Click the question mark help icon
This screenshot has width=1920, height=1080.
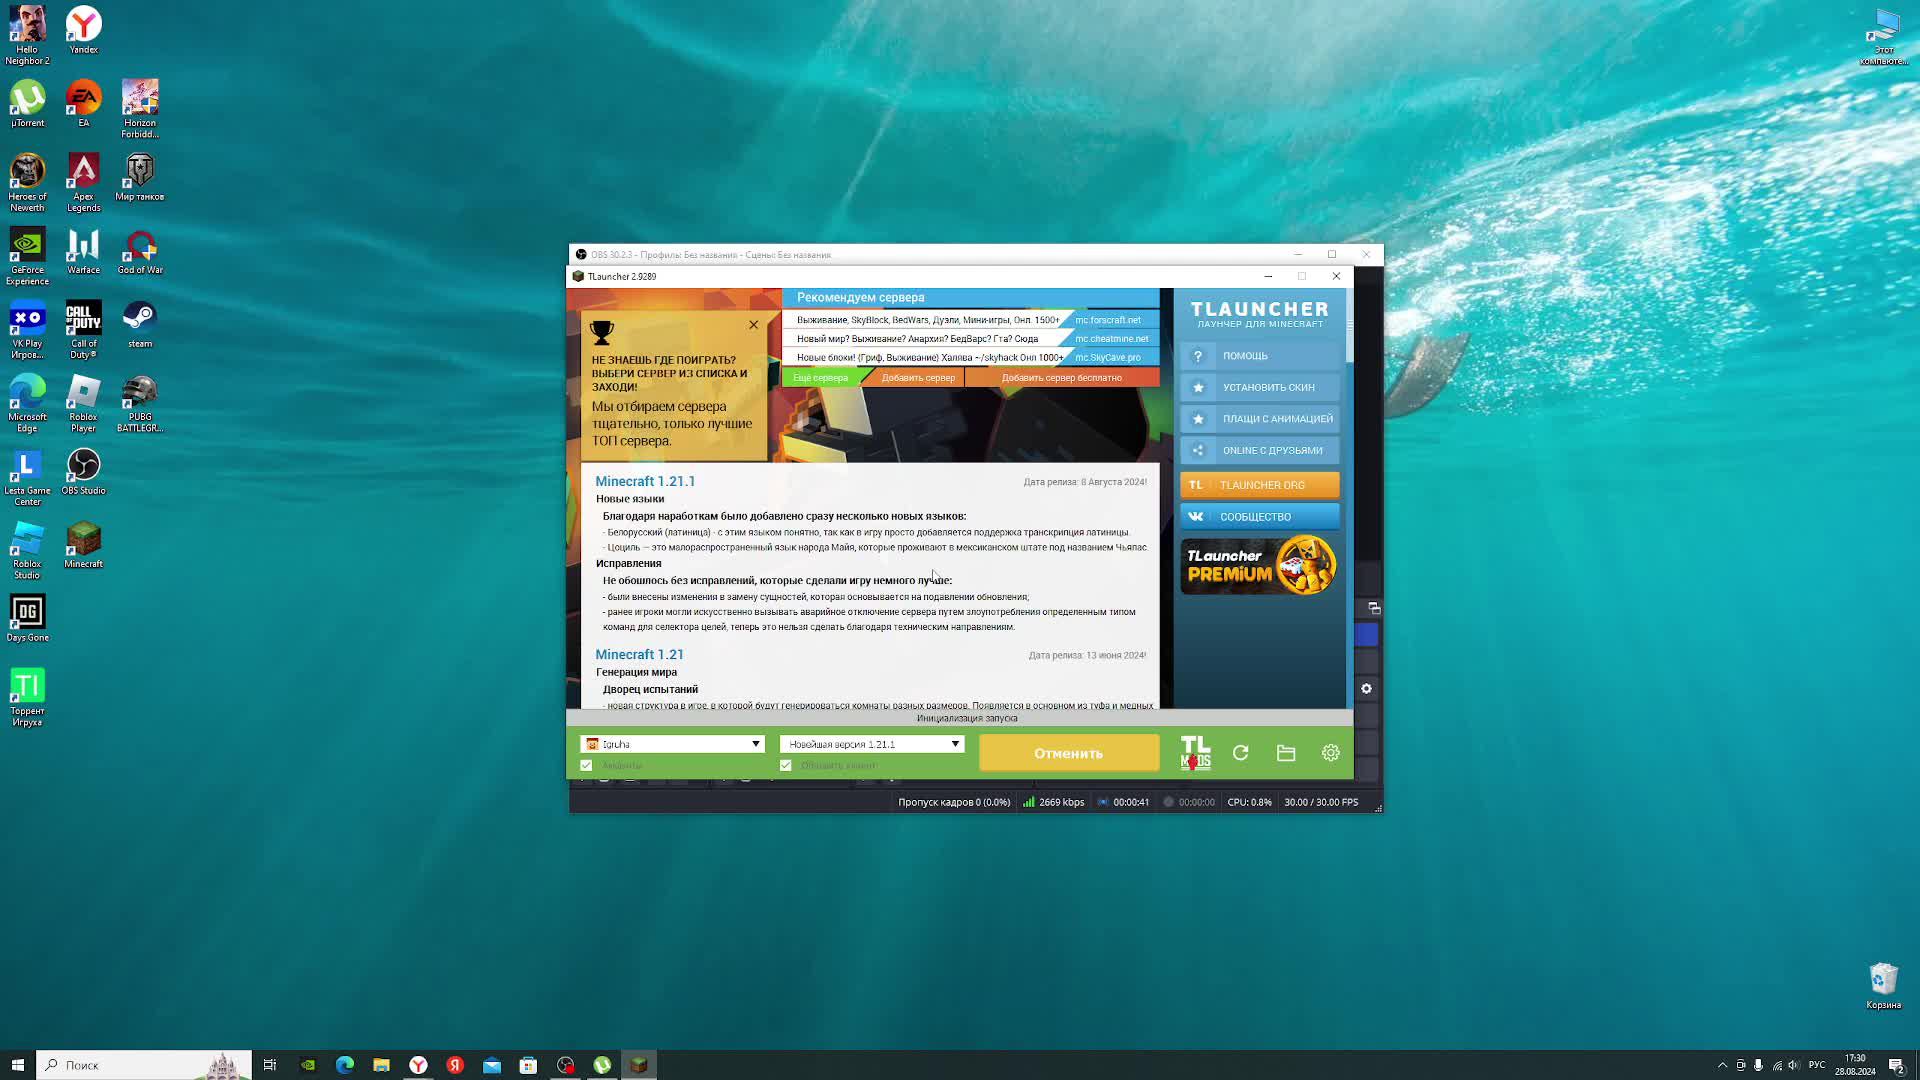pos(1198,356)
